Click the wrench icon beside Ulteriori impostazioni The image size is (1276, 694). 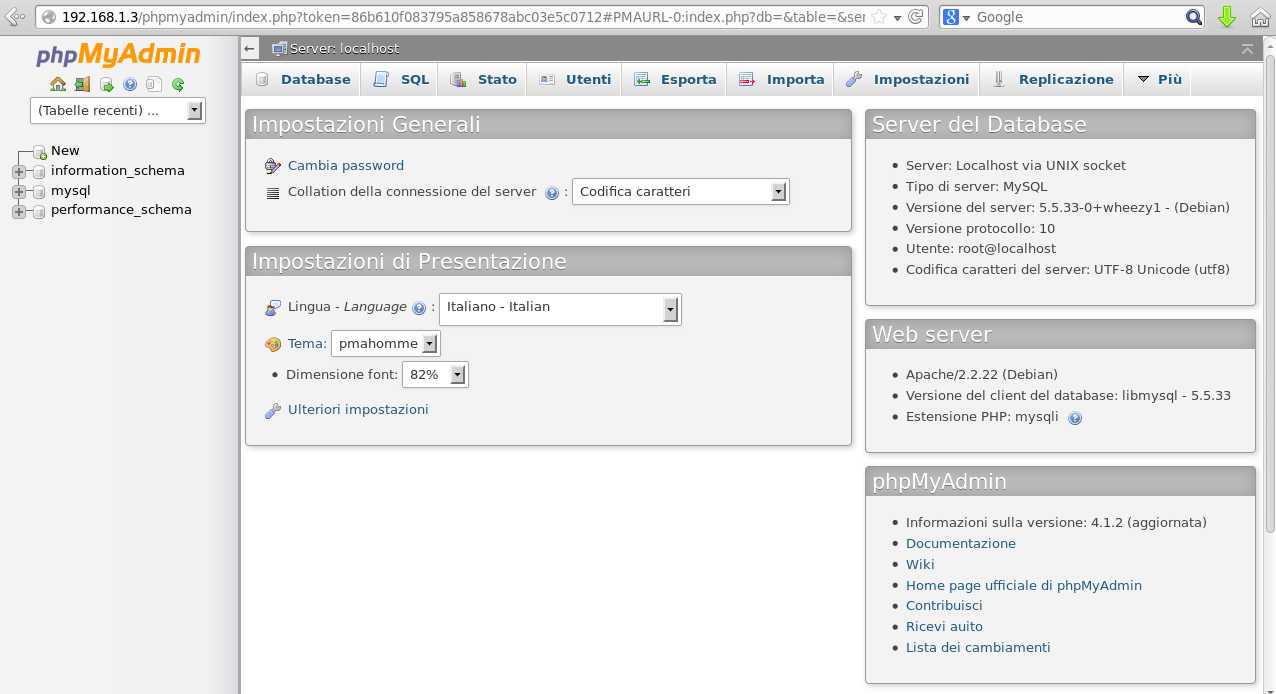(273, 410)
